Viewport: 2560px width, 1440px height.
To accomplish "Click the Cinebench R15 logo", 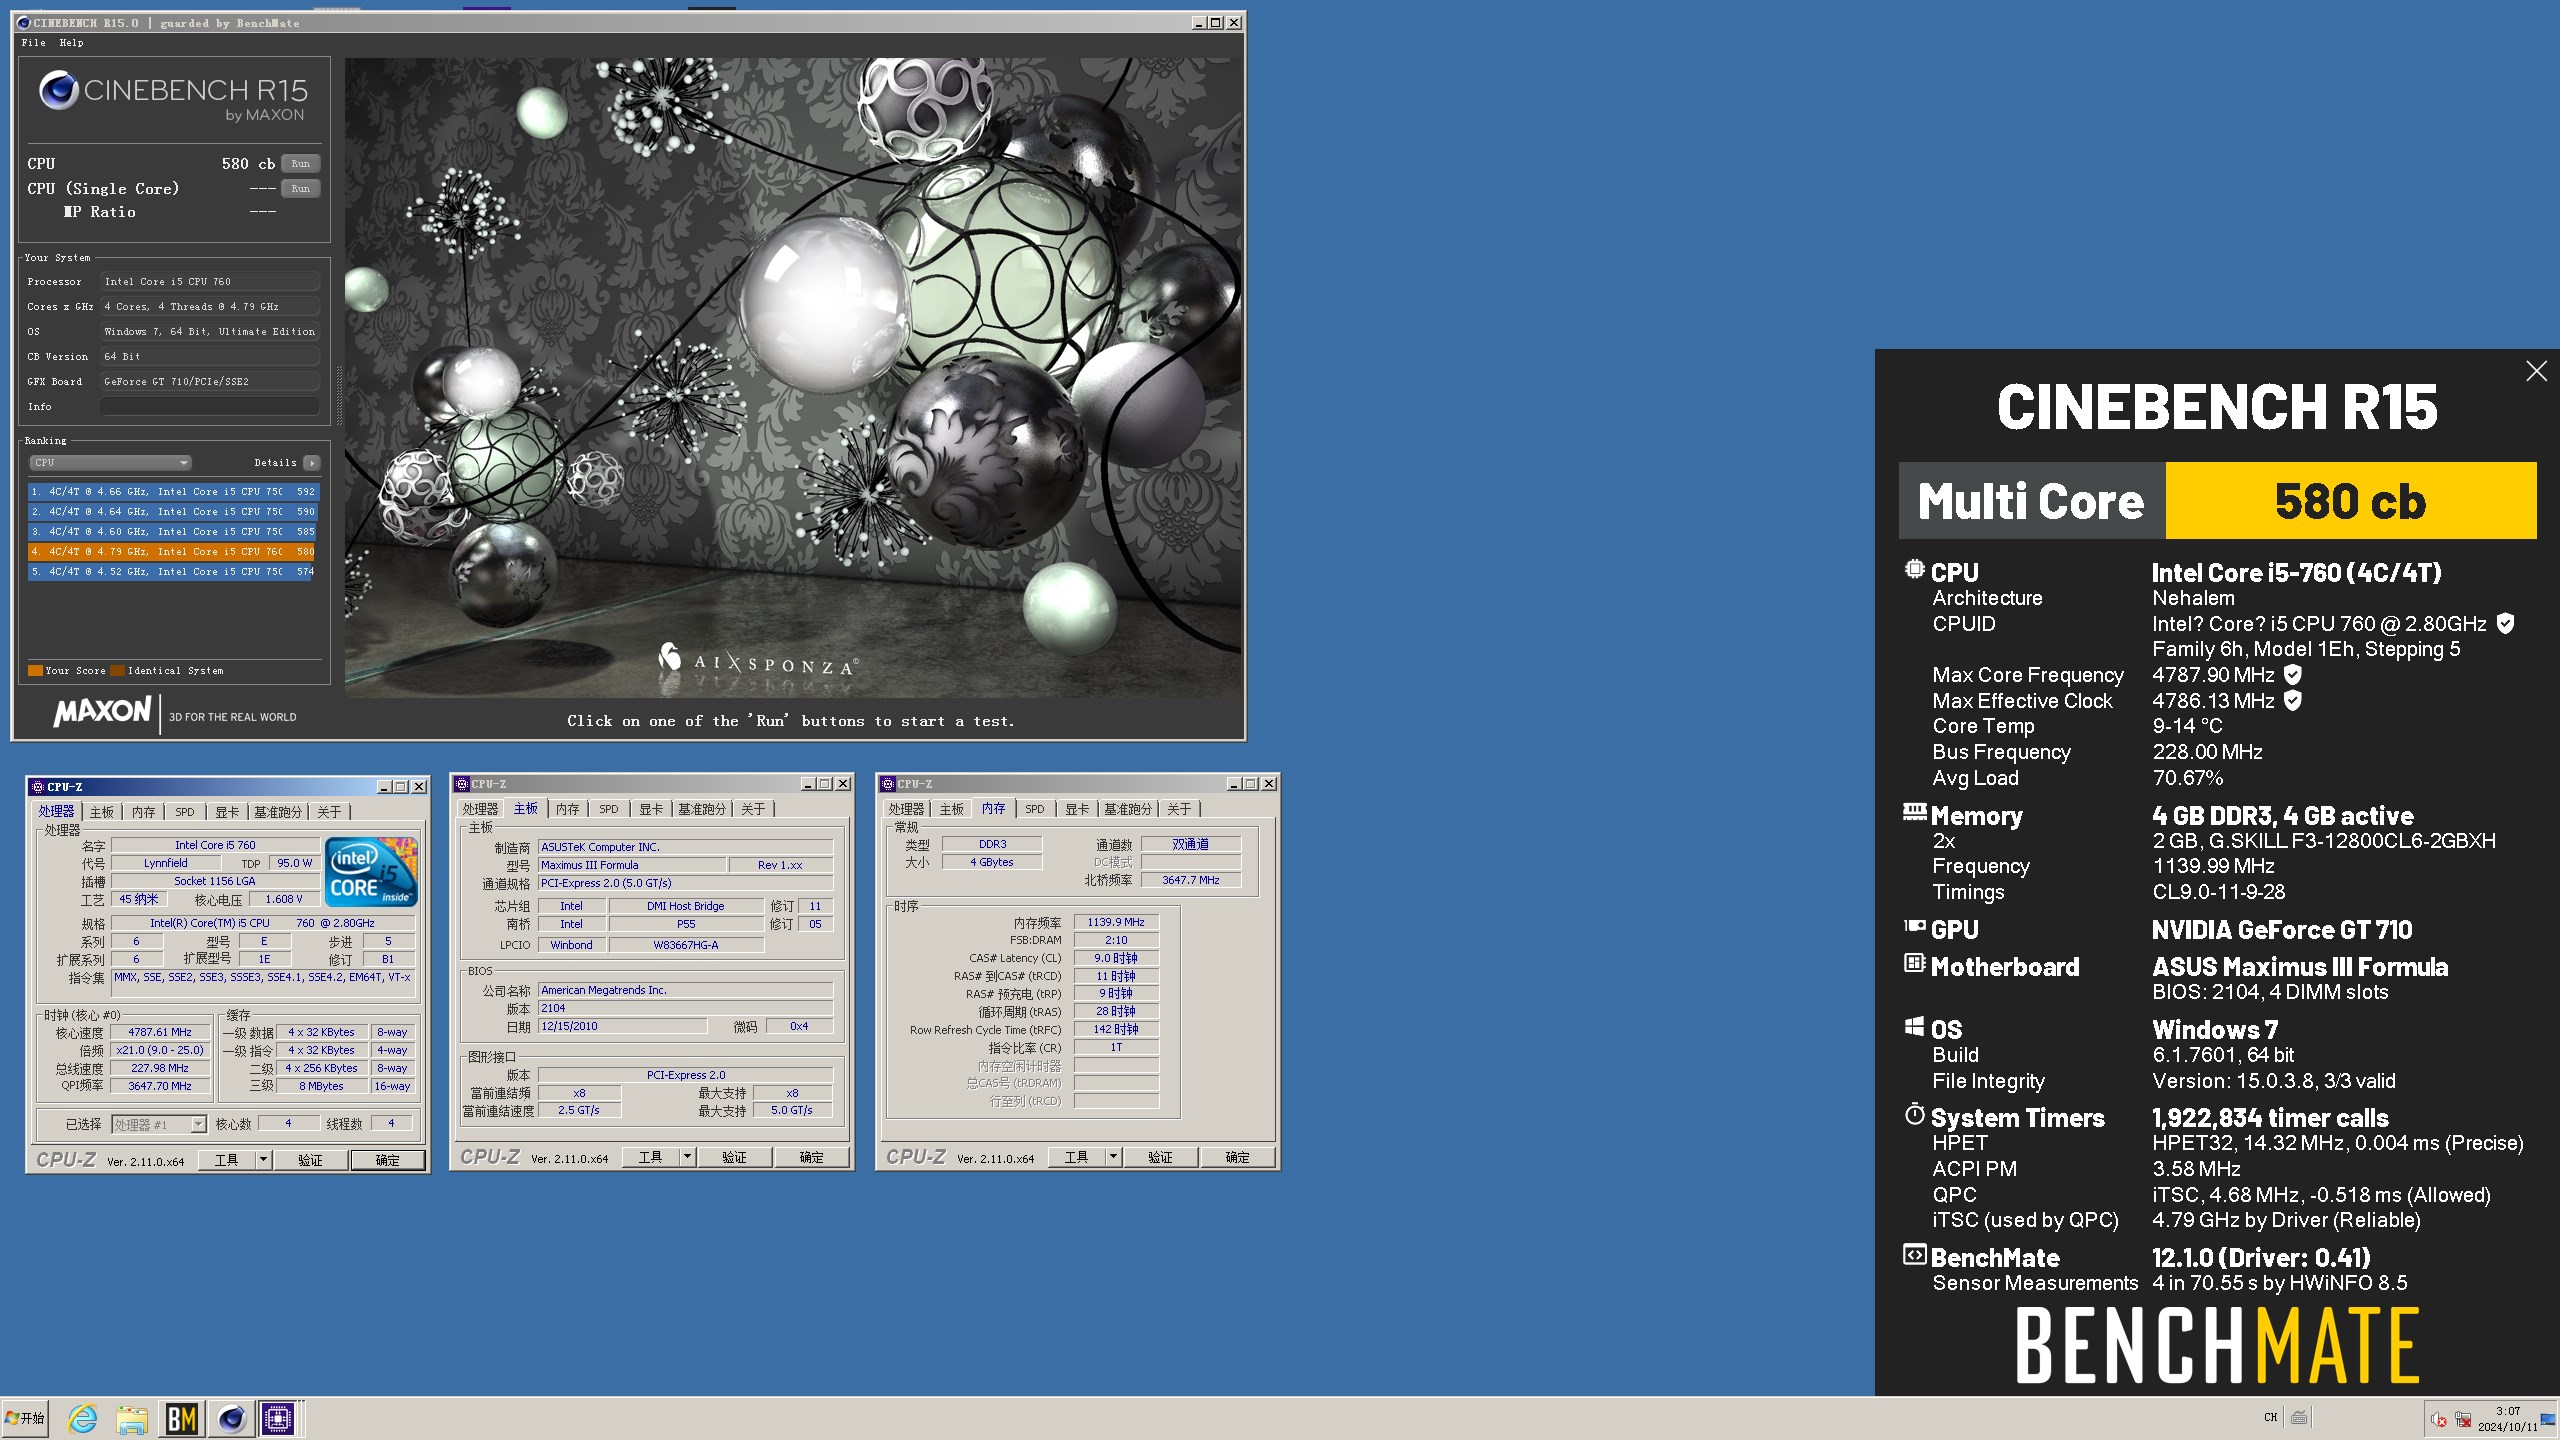I will [x=173, y=97].
